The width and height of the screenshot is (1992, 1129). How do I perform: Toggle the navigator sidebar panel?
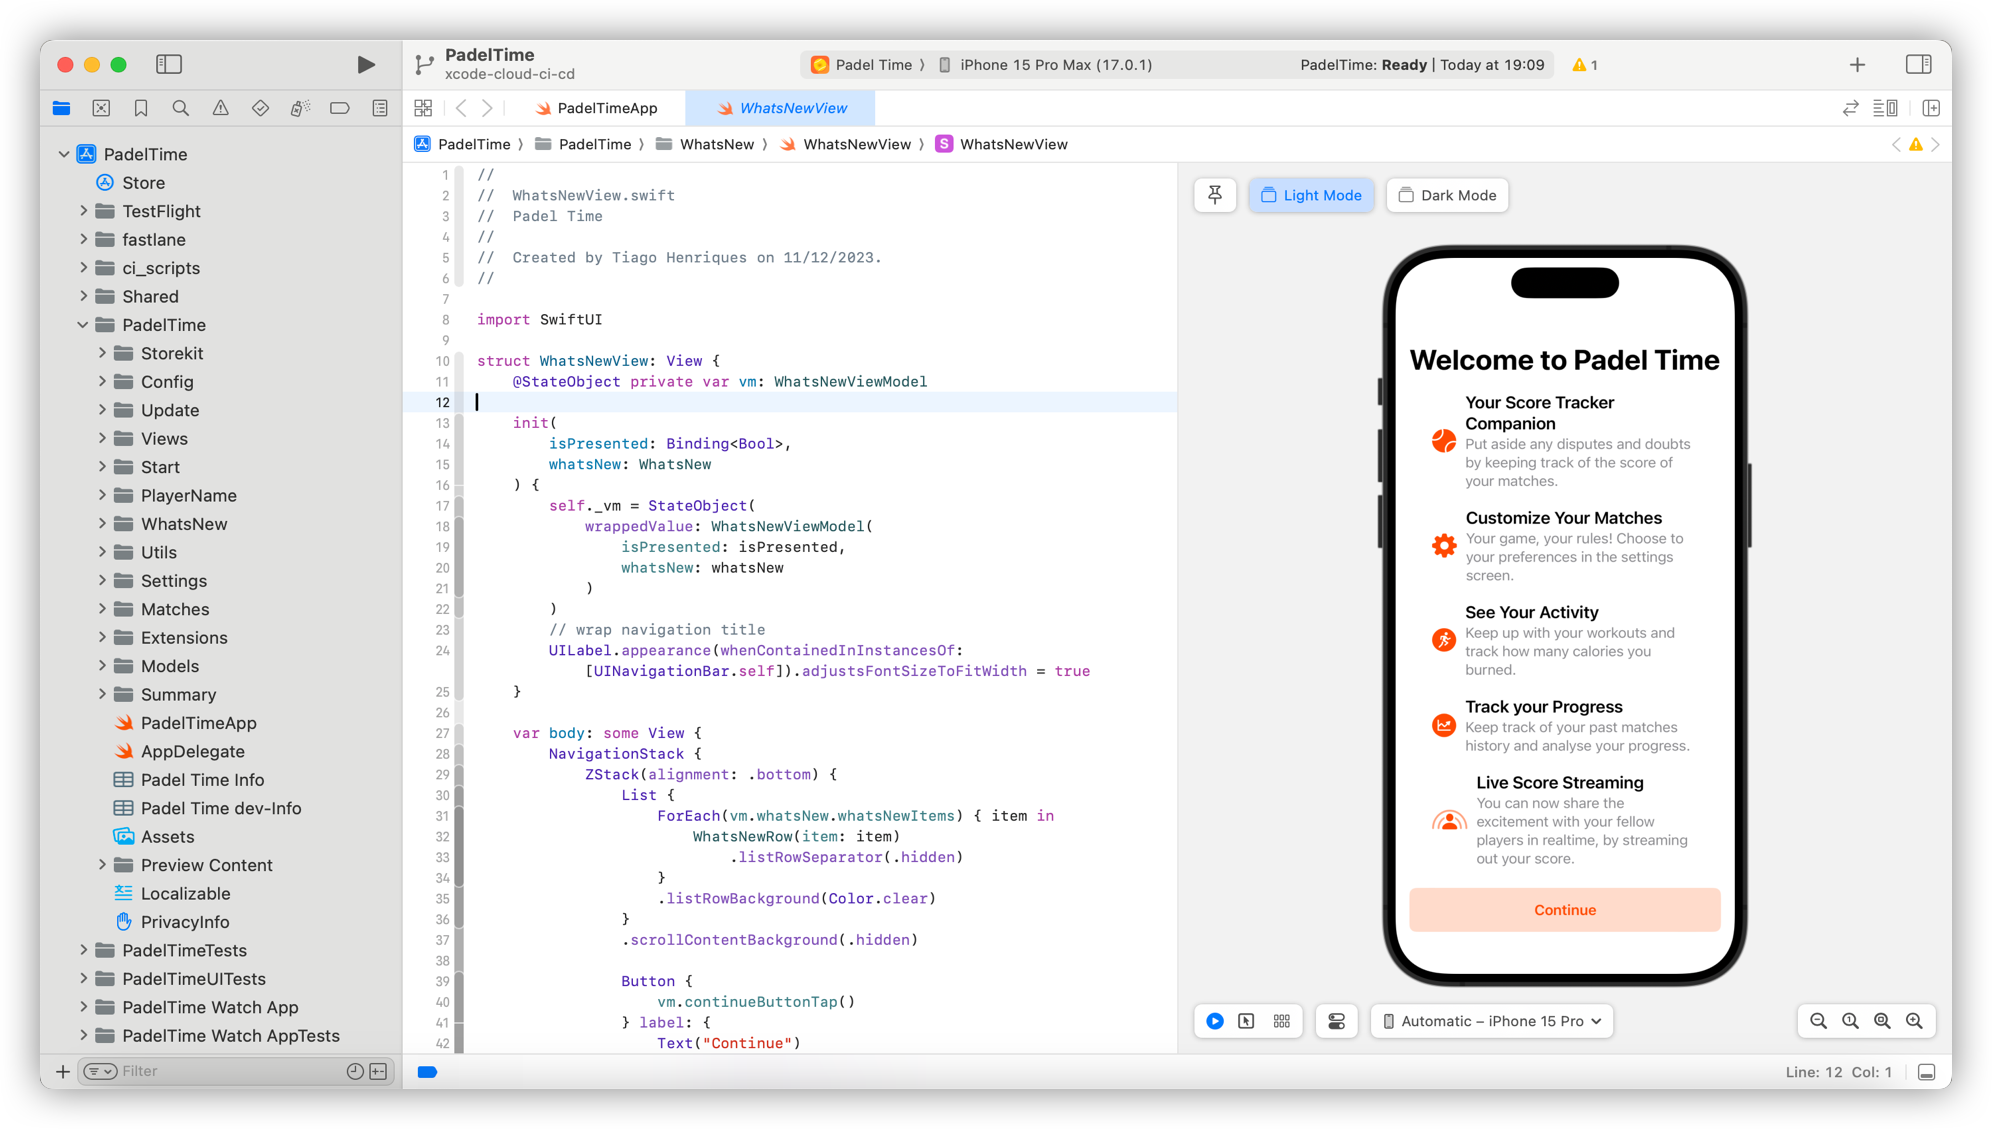(x=169, y=65)
